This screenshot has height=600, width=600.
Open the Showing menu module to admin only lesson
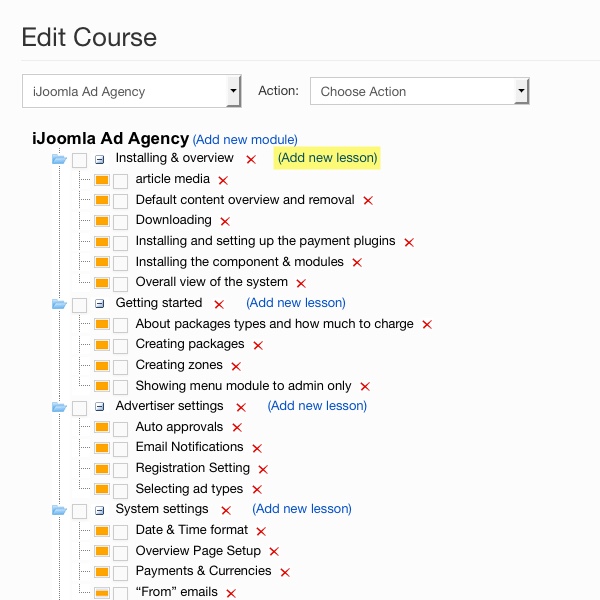coord(243,386)
